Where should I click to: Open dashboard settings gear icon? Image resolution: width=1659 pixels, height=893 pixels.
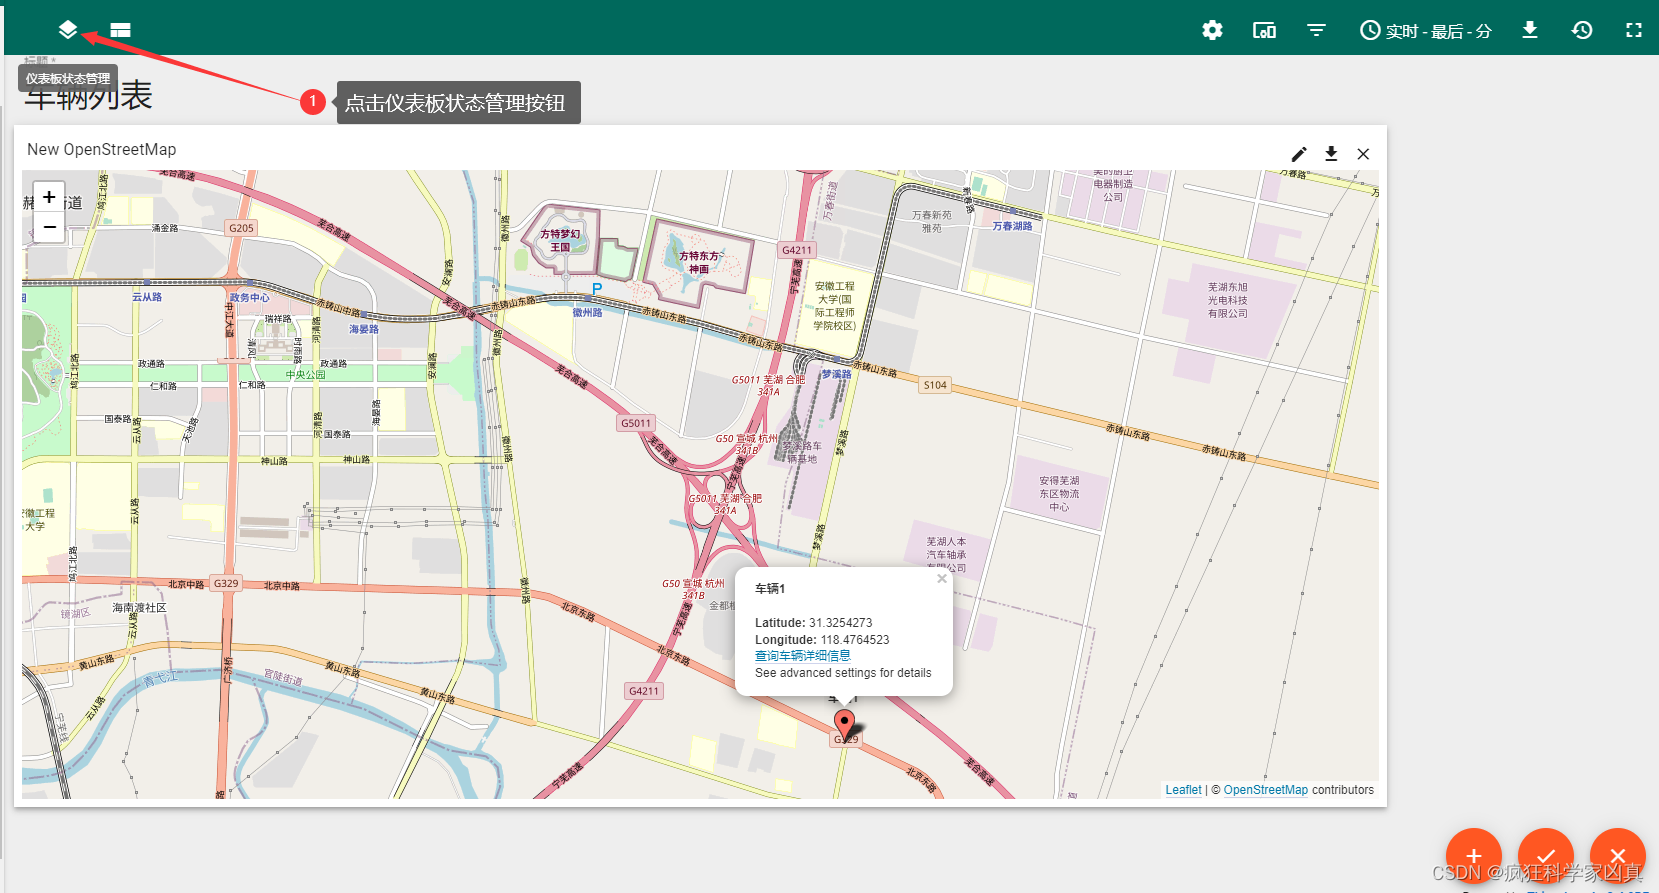(x=1212, y=30)
